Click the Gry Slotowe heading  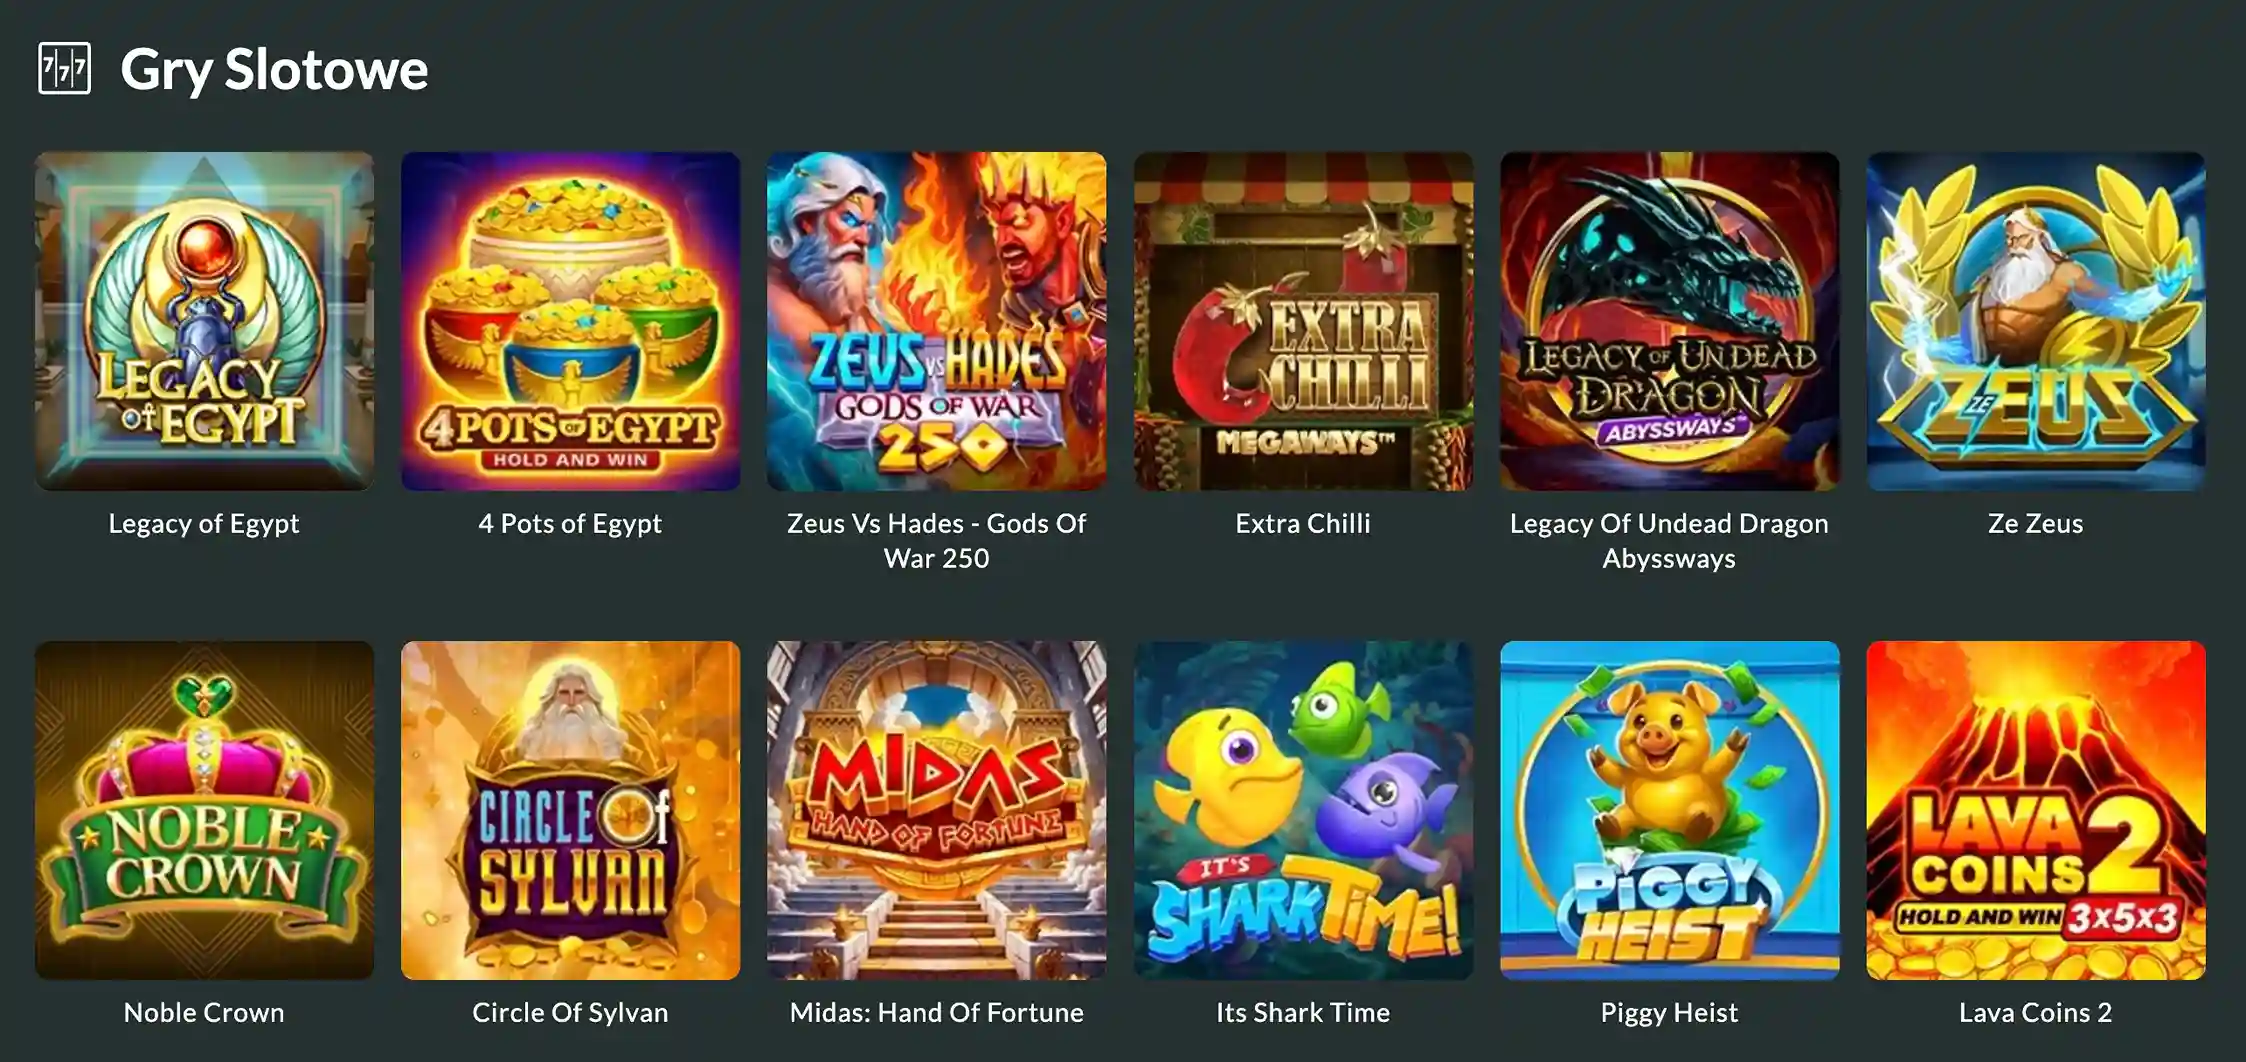274,70
